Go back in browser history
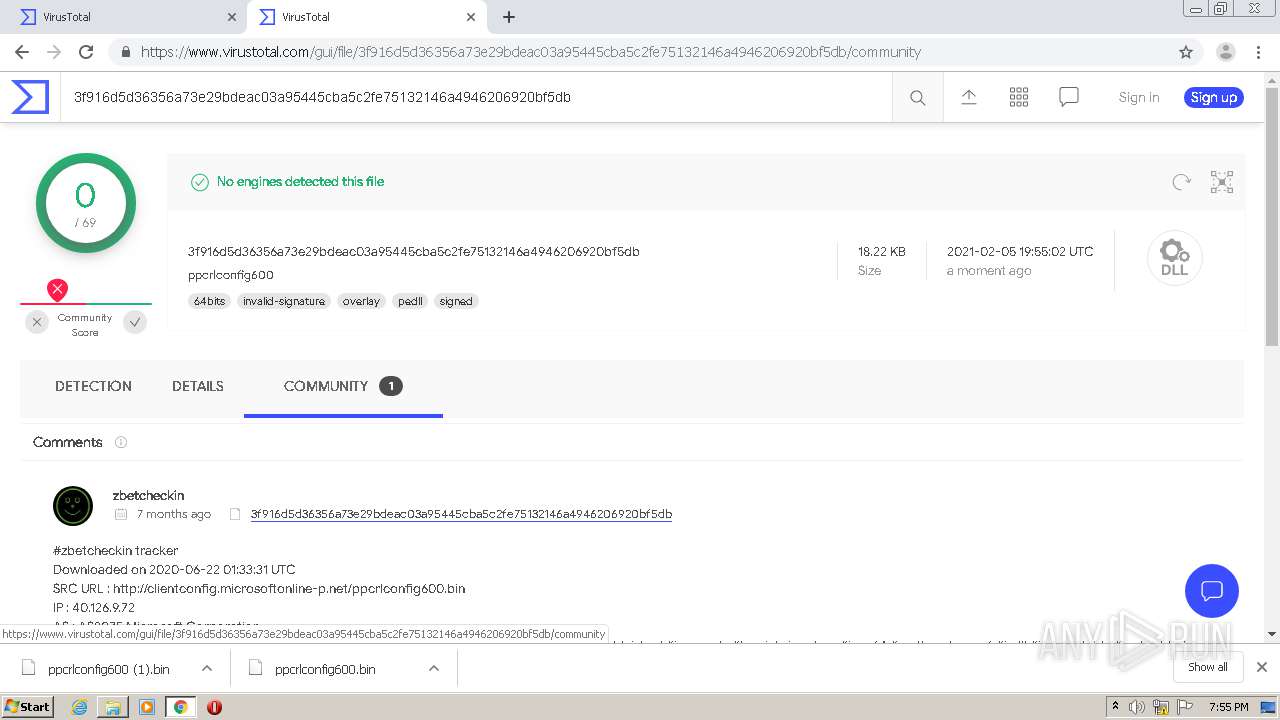The width and height of the screenshot is (1280, 720). [x=22, y=52]
